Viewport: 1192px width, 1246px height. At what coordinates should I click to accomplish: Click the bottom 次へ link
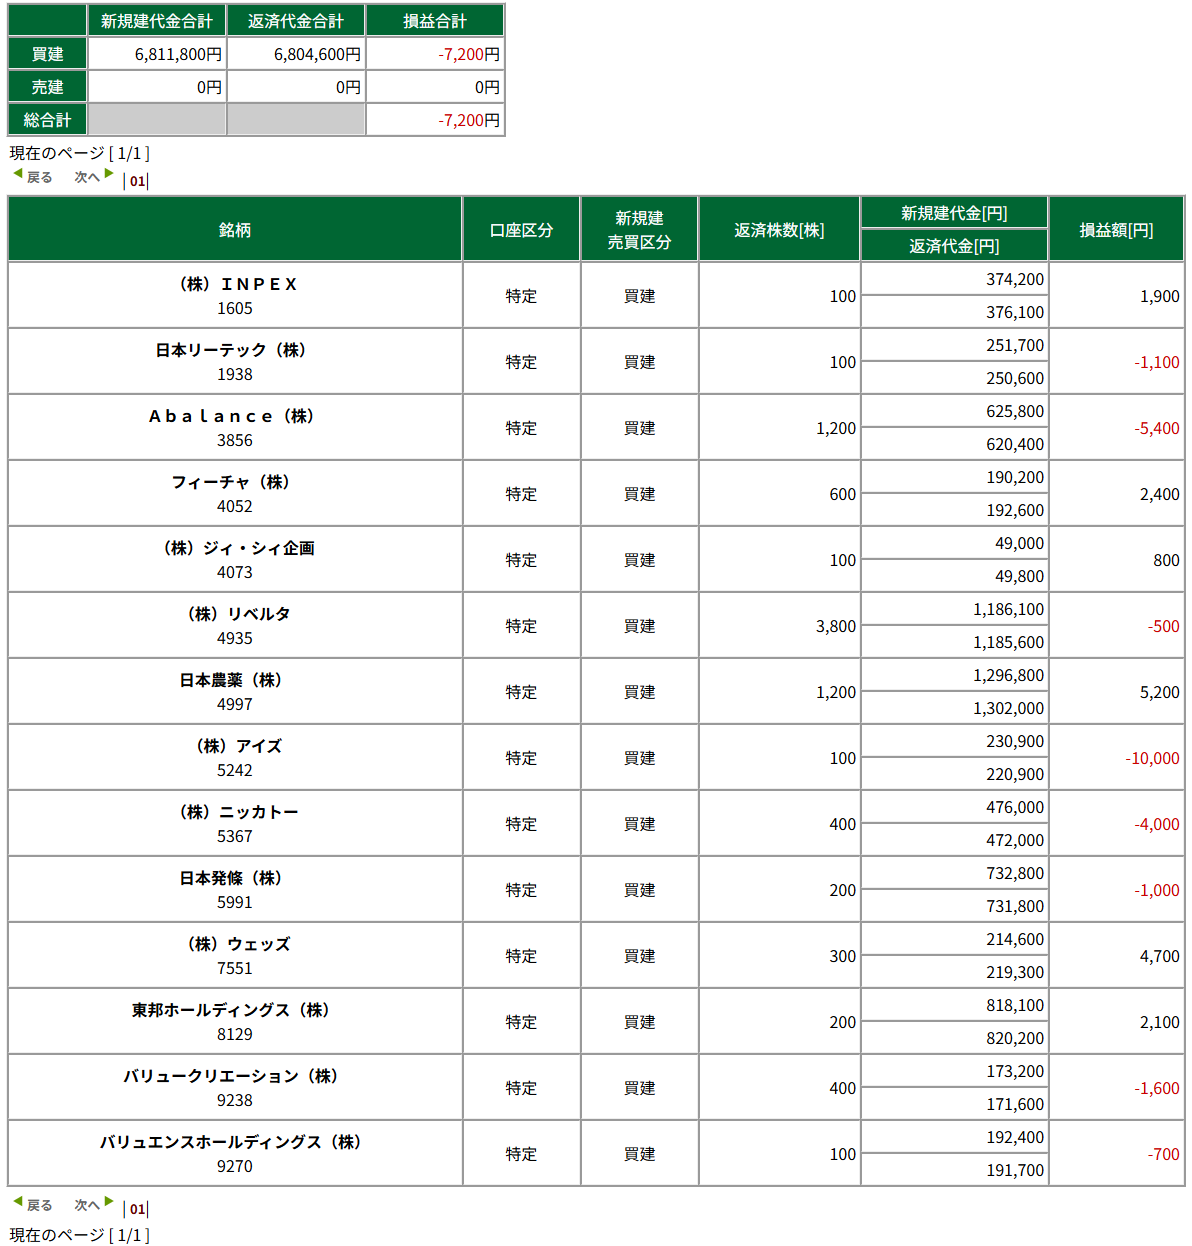tap(87, 1205)
